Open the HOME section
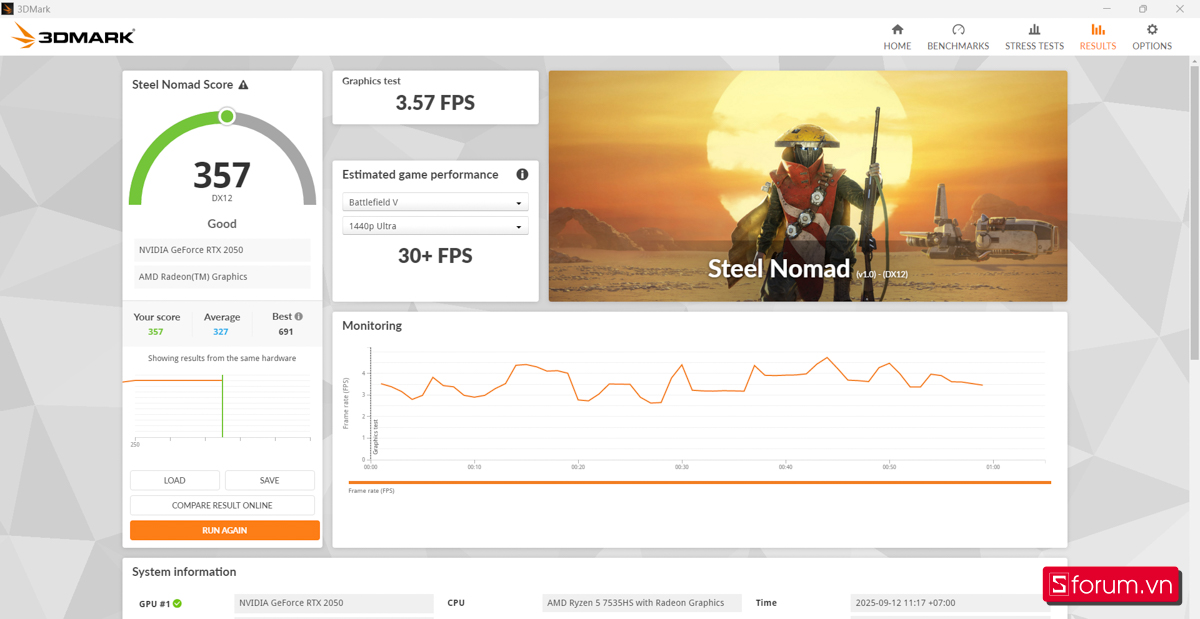The width and height of the screenshot is (1200, 619). pos(897,37)
